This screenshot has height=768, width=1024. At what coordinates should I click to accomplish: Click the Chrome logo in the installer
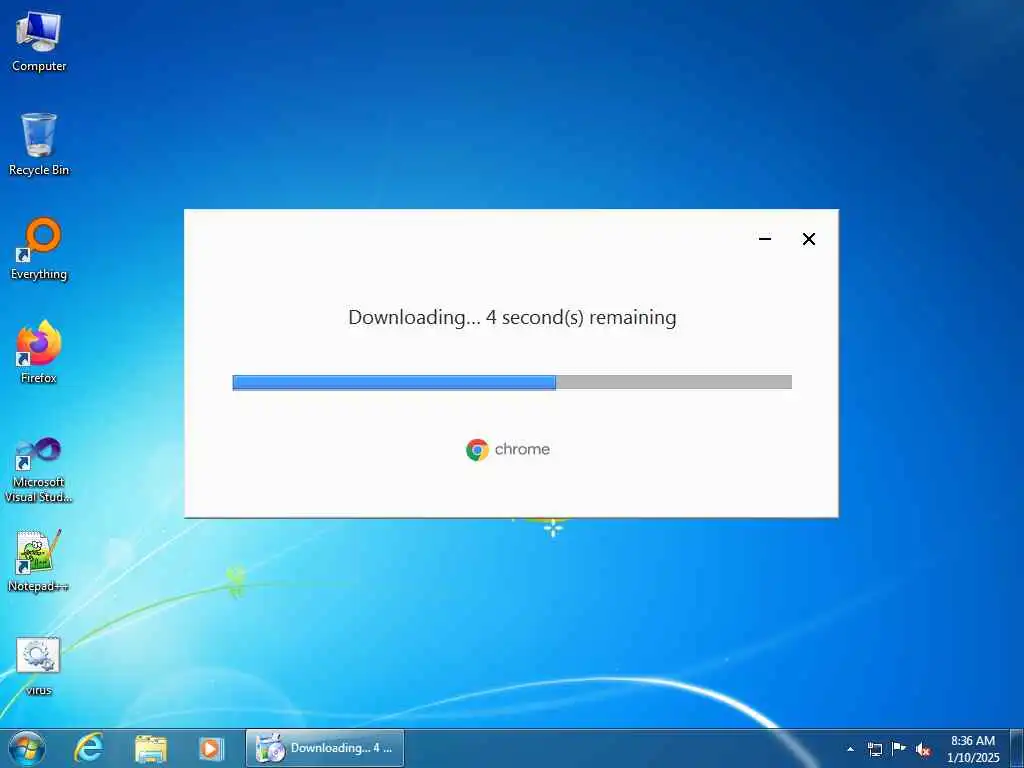point(477,449)
